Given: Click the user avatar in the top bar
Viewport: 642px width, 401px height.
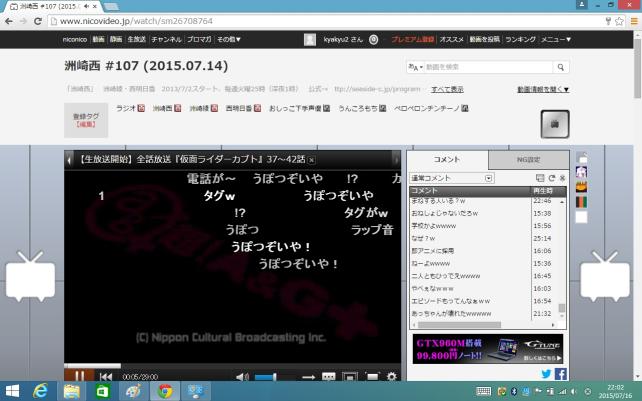Looking at the screenshot, I should [310, 39].
